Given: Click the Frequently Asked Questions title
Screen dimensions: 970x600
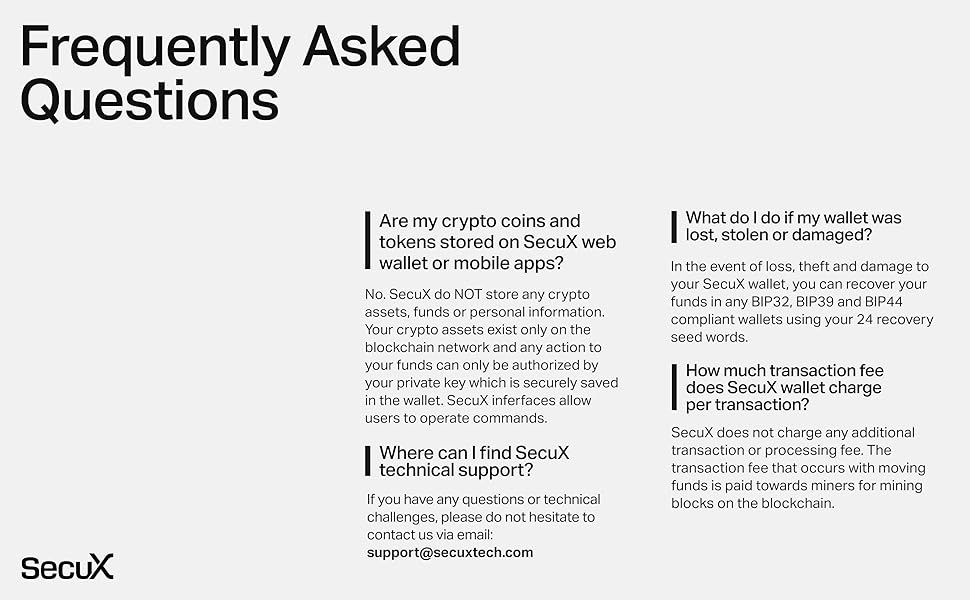Looking at the screenshot, I should (x=240, y=74).
